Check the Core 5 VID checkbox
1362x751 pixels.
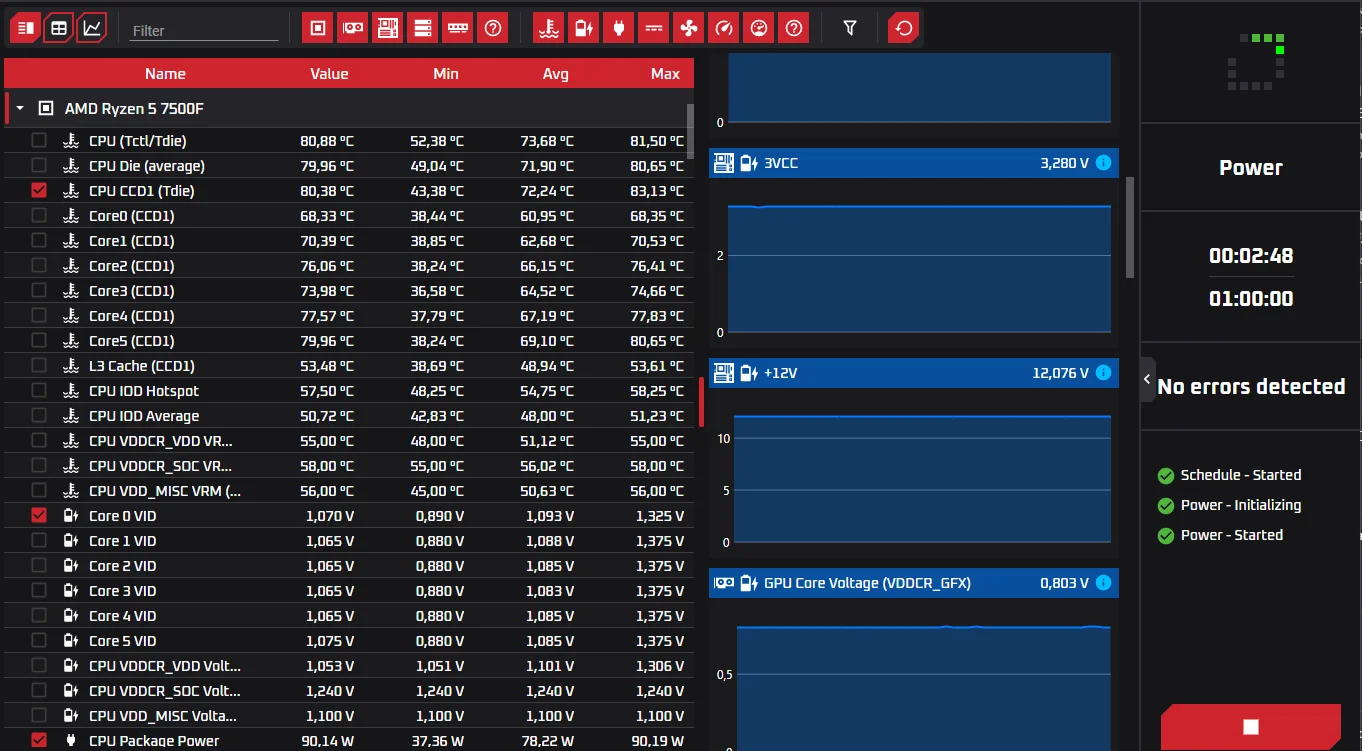(39, 641)
